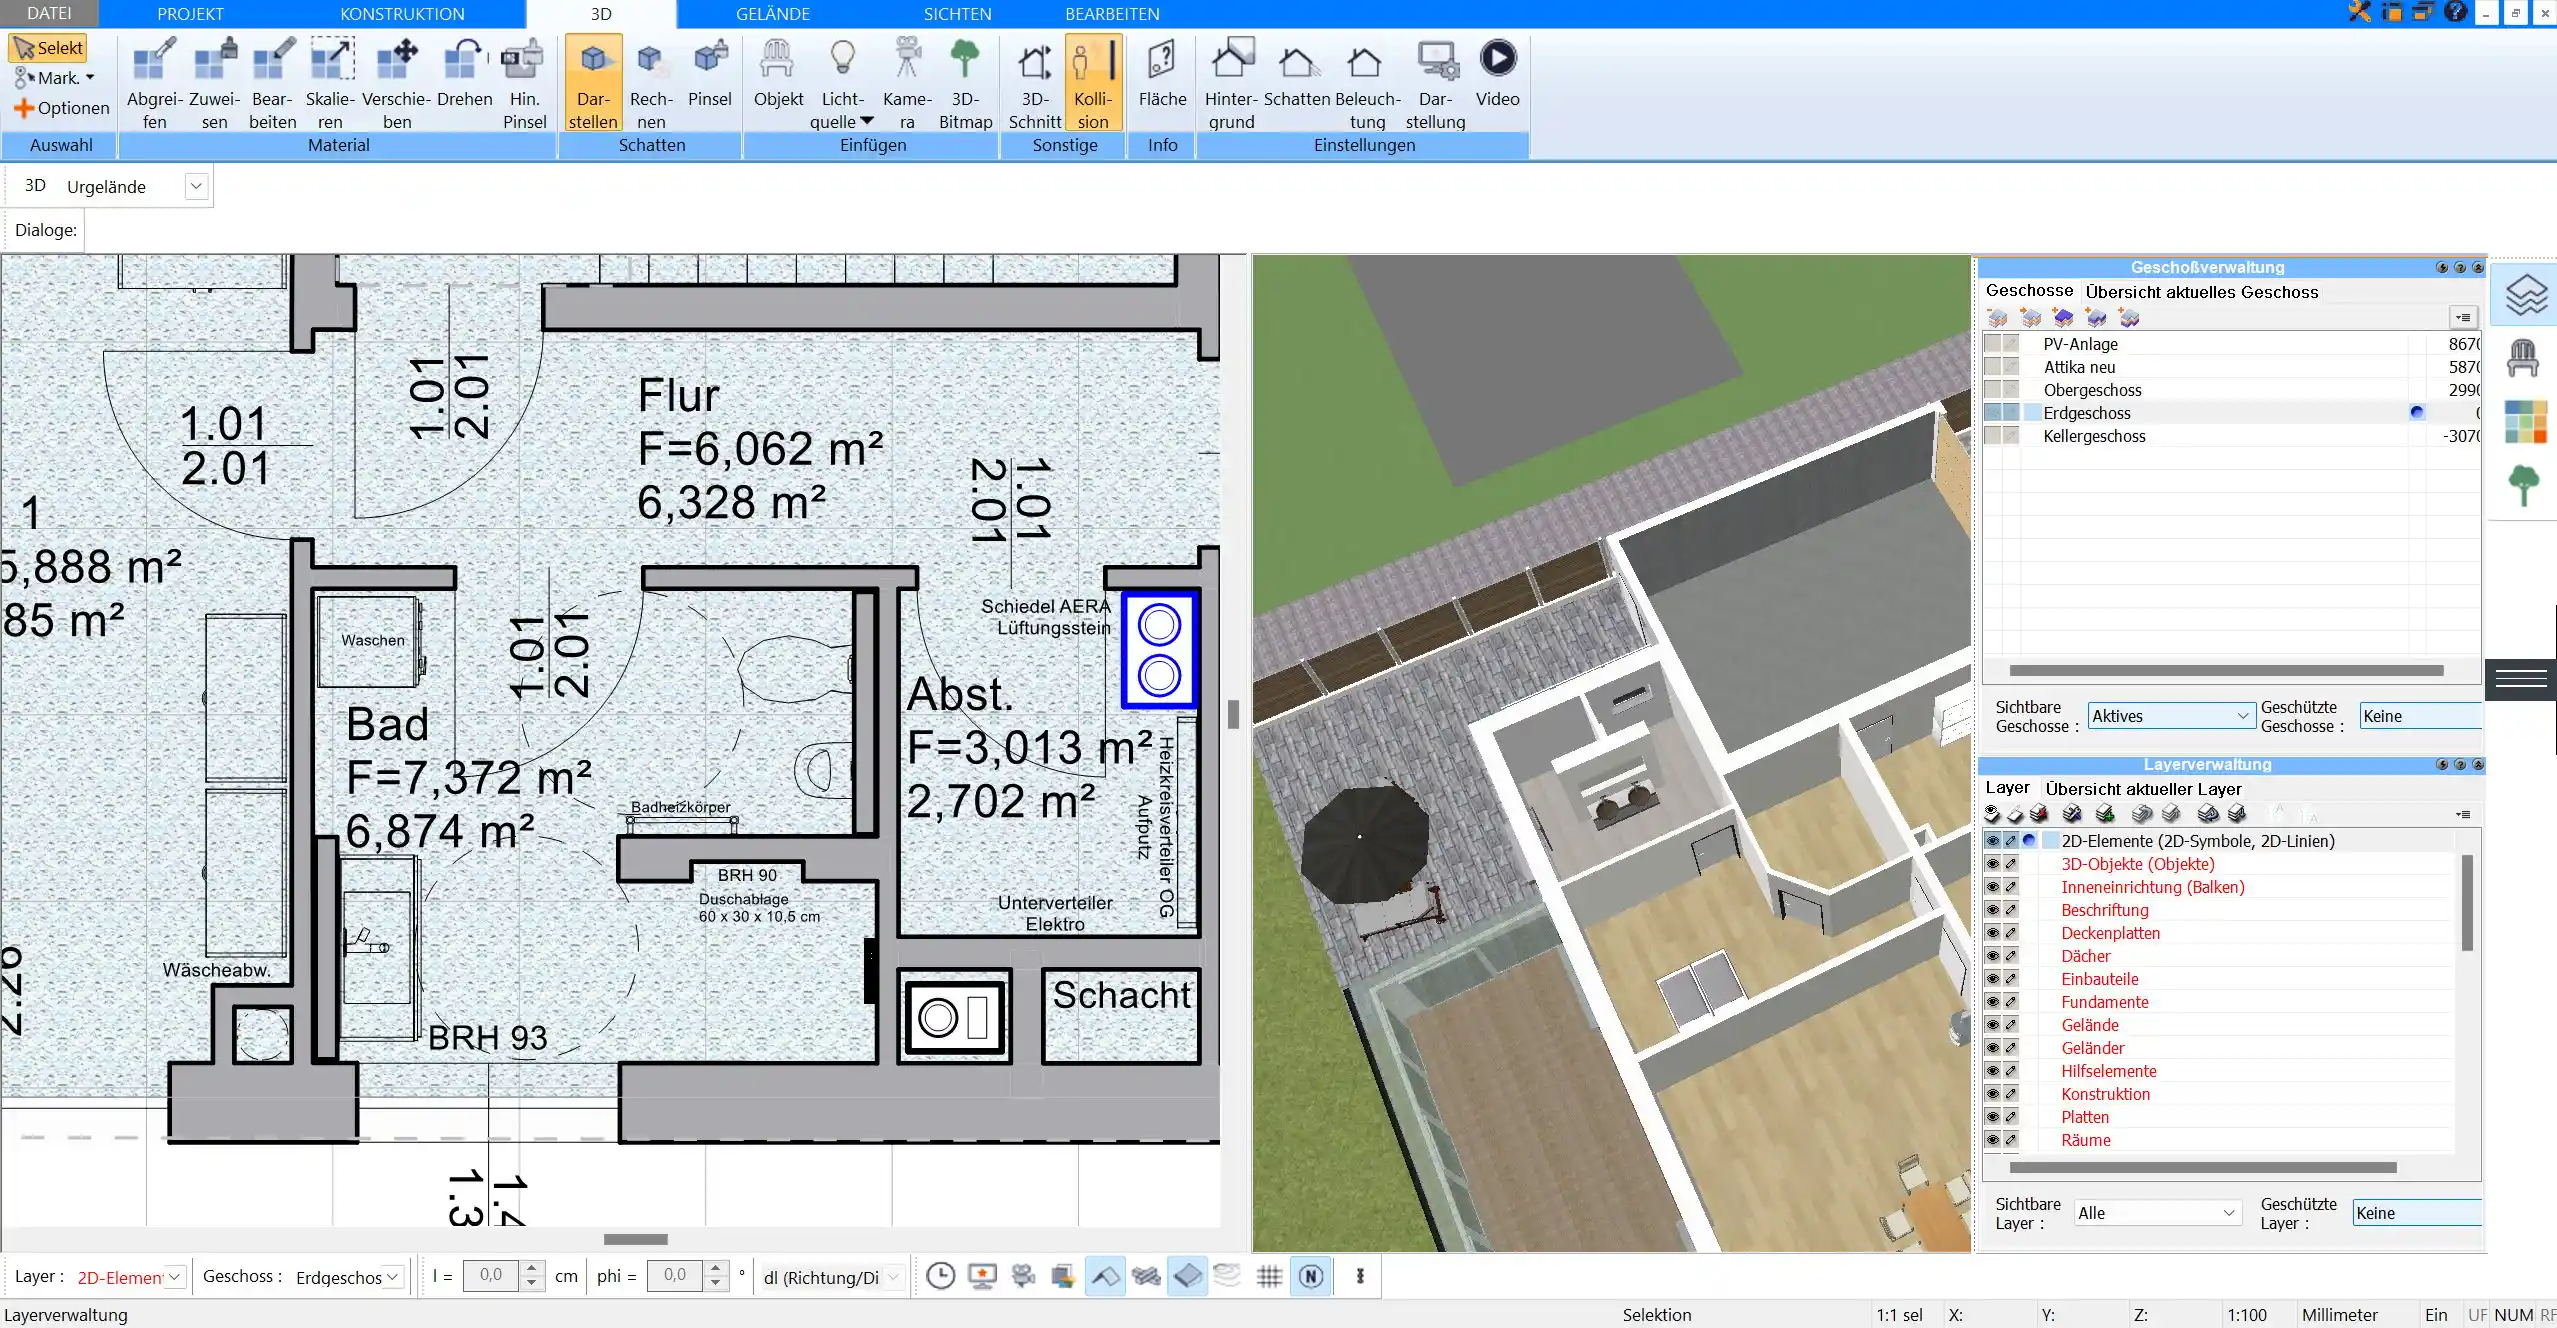Select the Obergeschoss floor entry
Screen dimensions: 2557x1328
pos(2092,390)
